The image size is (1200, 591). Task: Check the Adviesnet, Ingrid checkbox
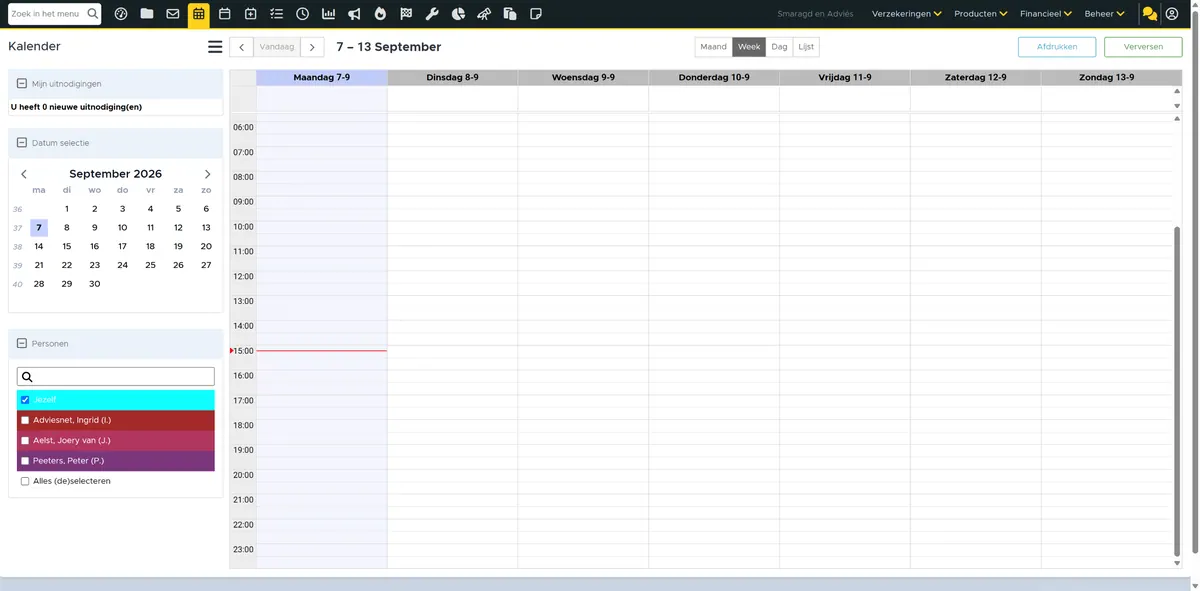click(25, 420)
